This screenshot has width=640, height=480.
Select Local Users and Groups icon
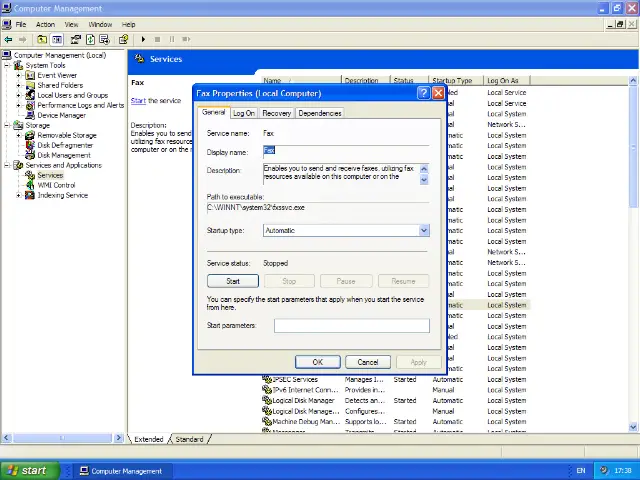tap(30, 95)
